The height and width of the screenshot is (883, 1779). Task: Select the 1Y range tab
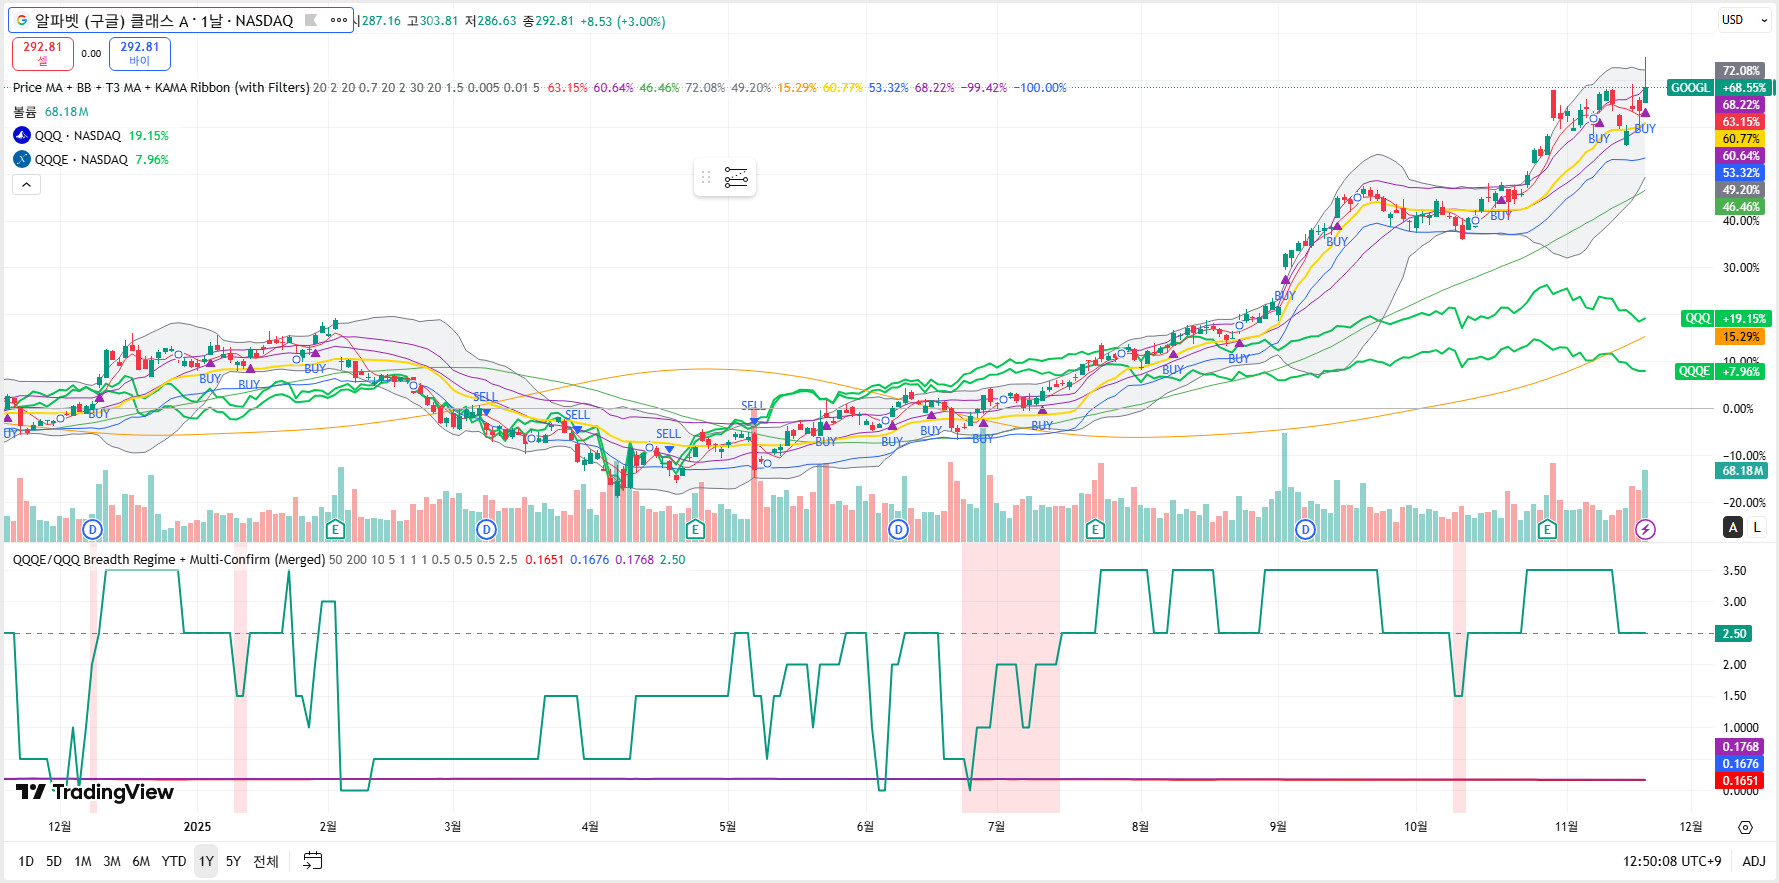206,861
